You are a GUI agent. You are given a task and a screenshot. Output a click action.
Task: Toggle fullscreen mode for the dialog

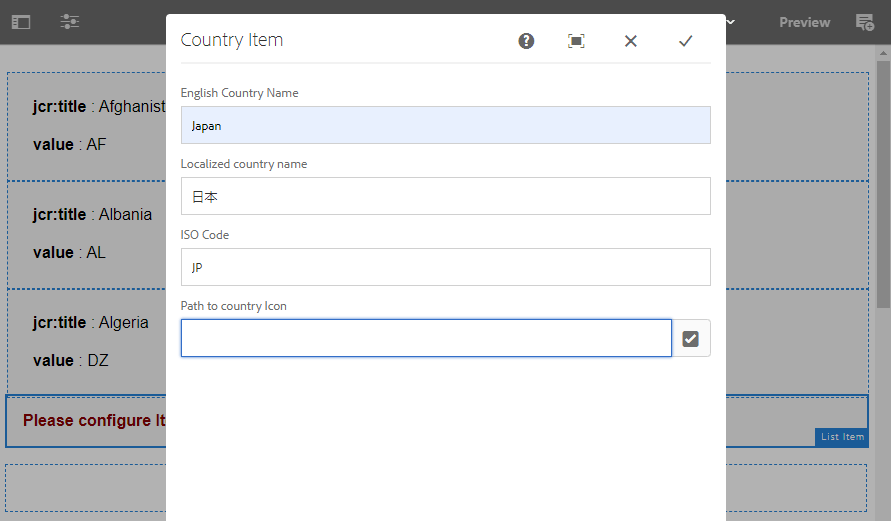(576, 41)
